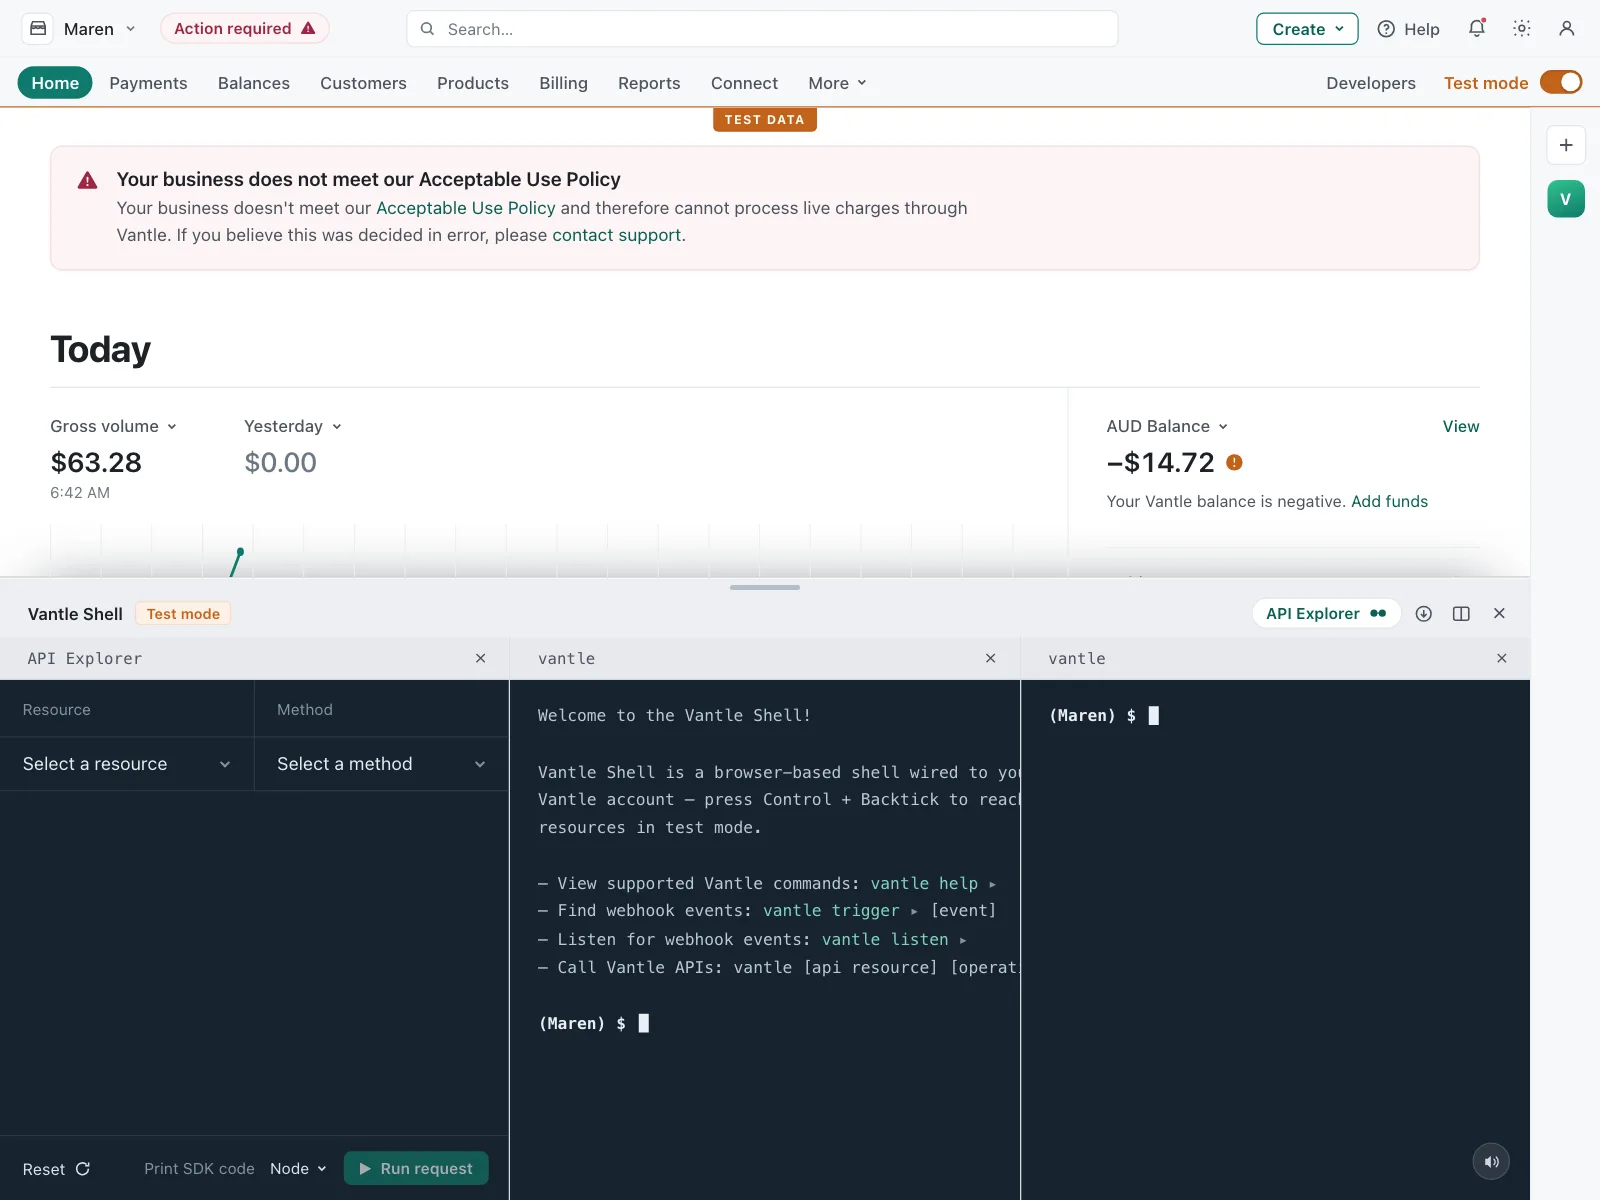Viewport: 1600px width, 1200px height.
Task: Open the Payments tab
Action: [148, 83]
